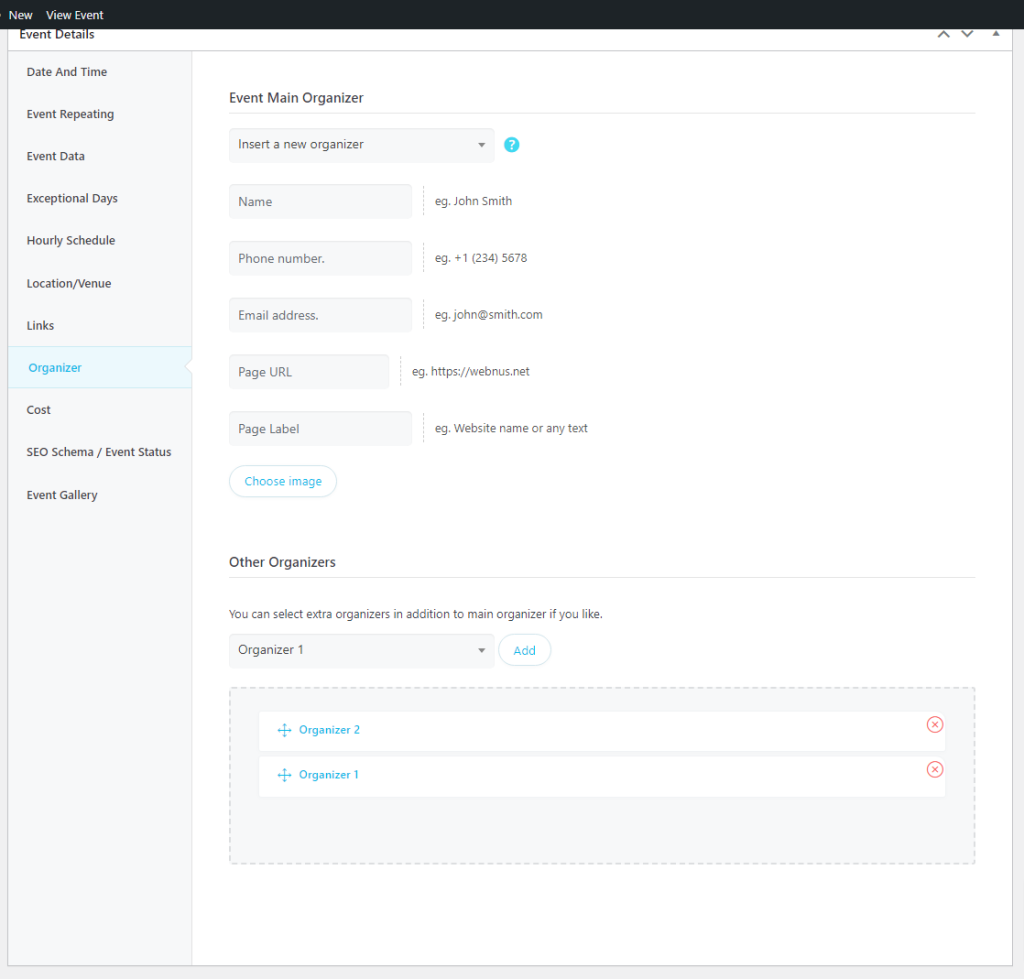
Task: Select the Event Gallery tab
Action: [x=62, y=495]
